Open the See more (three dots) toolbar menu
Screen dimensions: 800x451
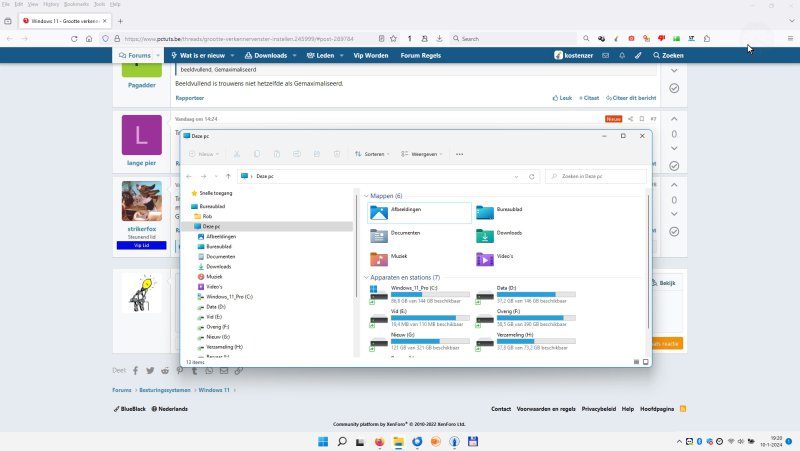[459, 154]
